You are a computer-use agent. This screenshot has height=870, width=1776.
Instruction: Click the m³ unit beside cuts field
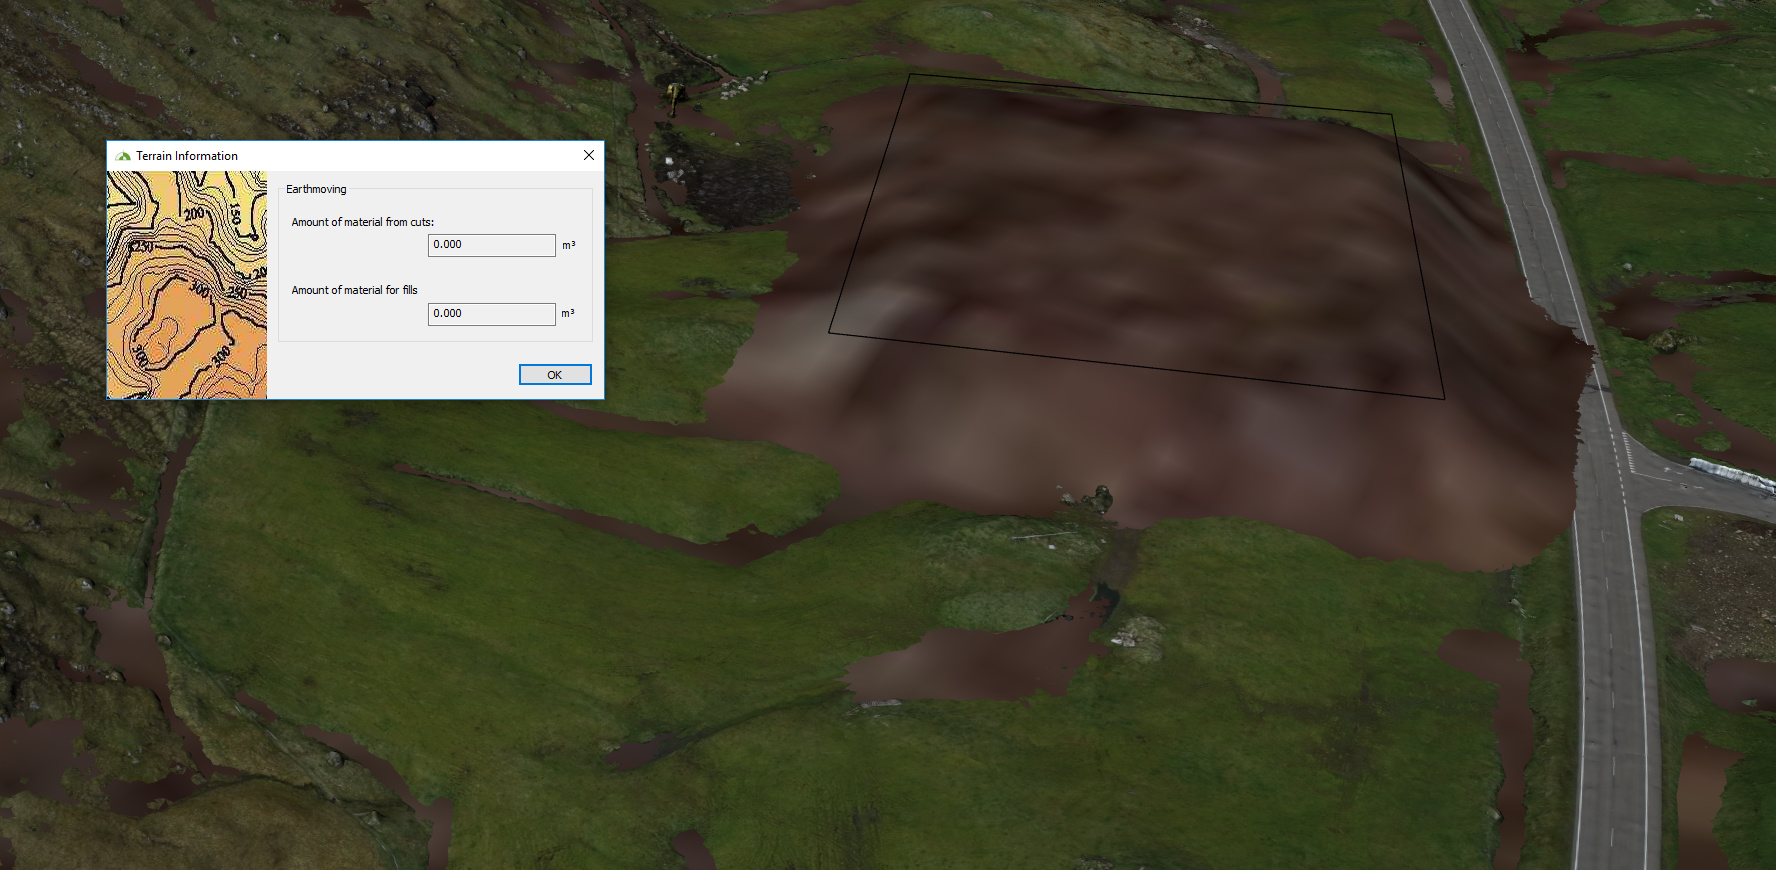tap(568, 245)
